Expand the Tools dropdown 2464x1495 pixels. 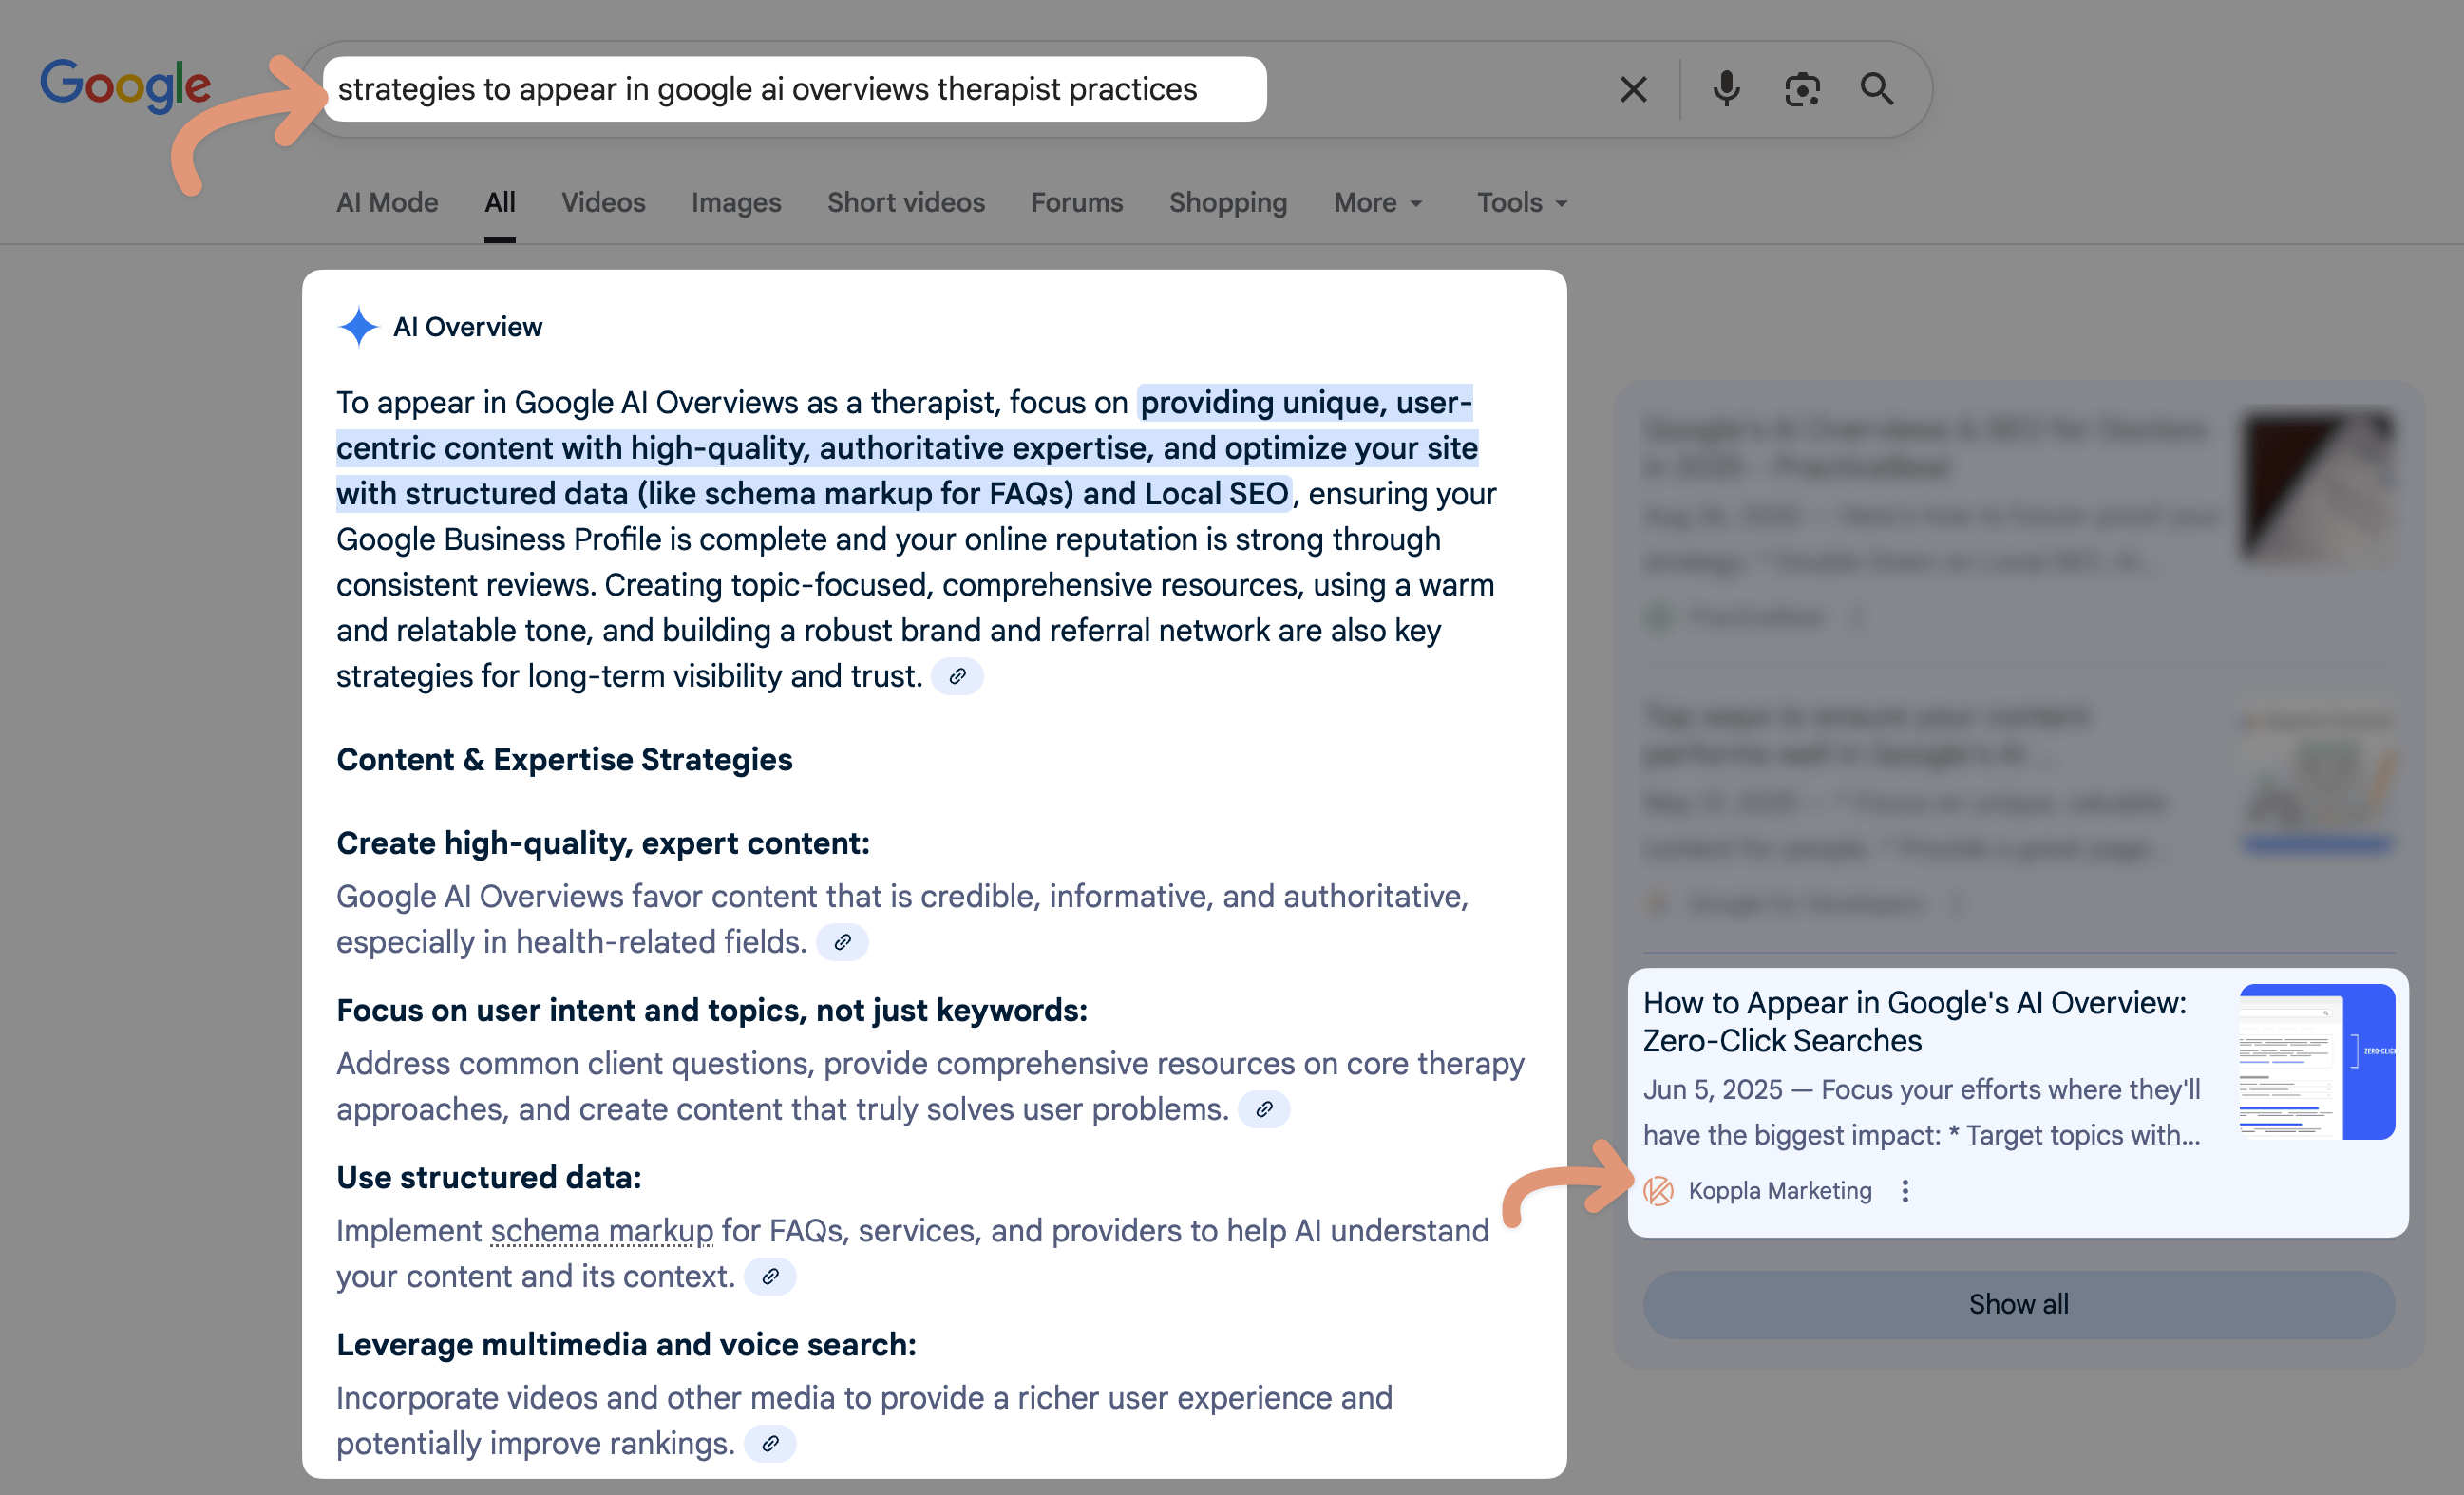[1522, 202]
